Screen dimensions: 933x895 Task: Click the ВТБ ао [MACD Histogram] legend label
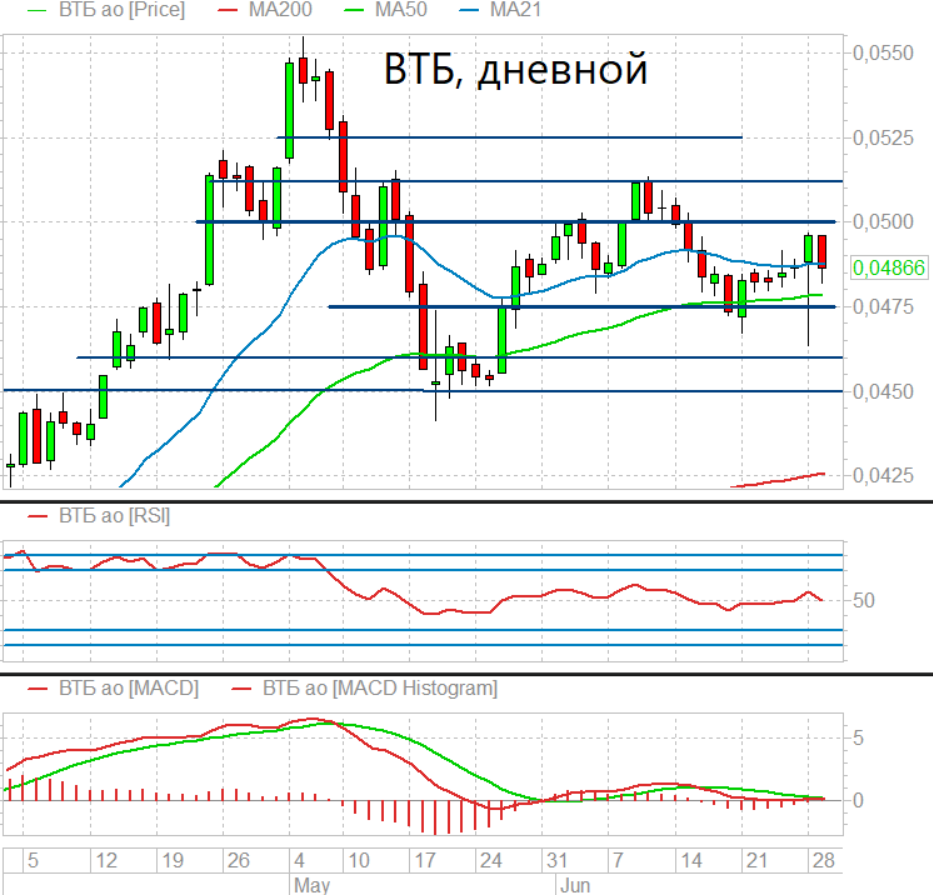click(380, 688)
